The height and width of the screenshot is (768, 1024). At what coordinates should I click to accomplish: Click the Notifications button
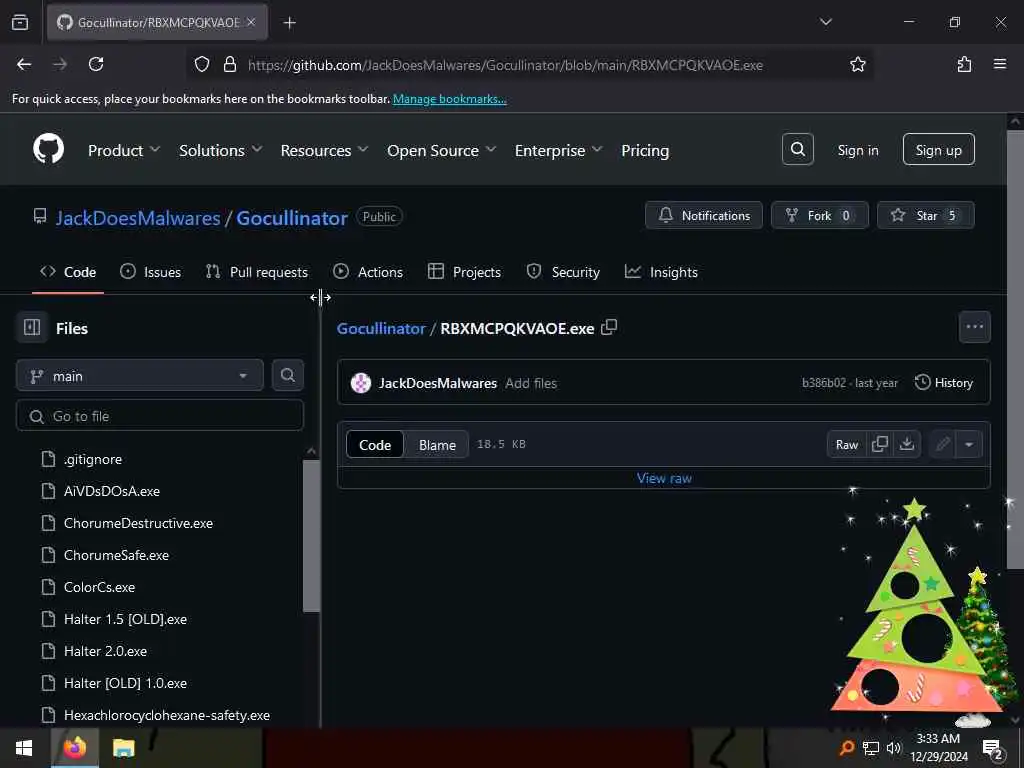[703, 216]
